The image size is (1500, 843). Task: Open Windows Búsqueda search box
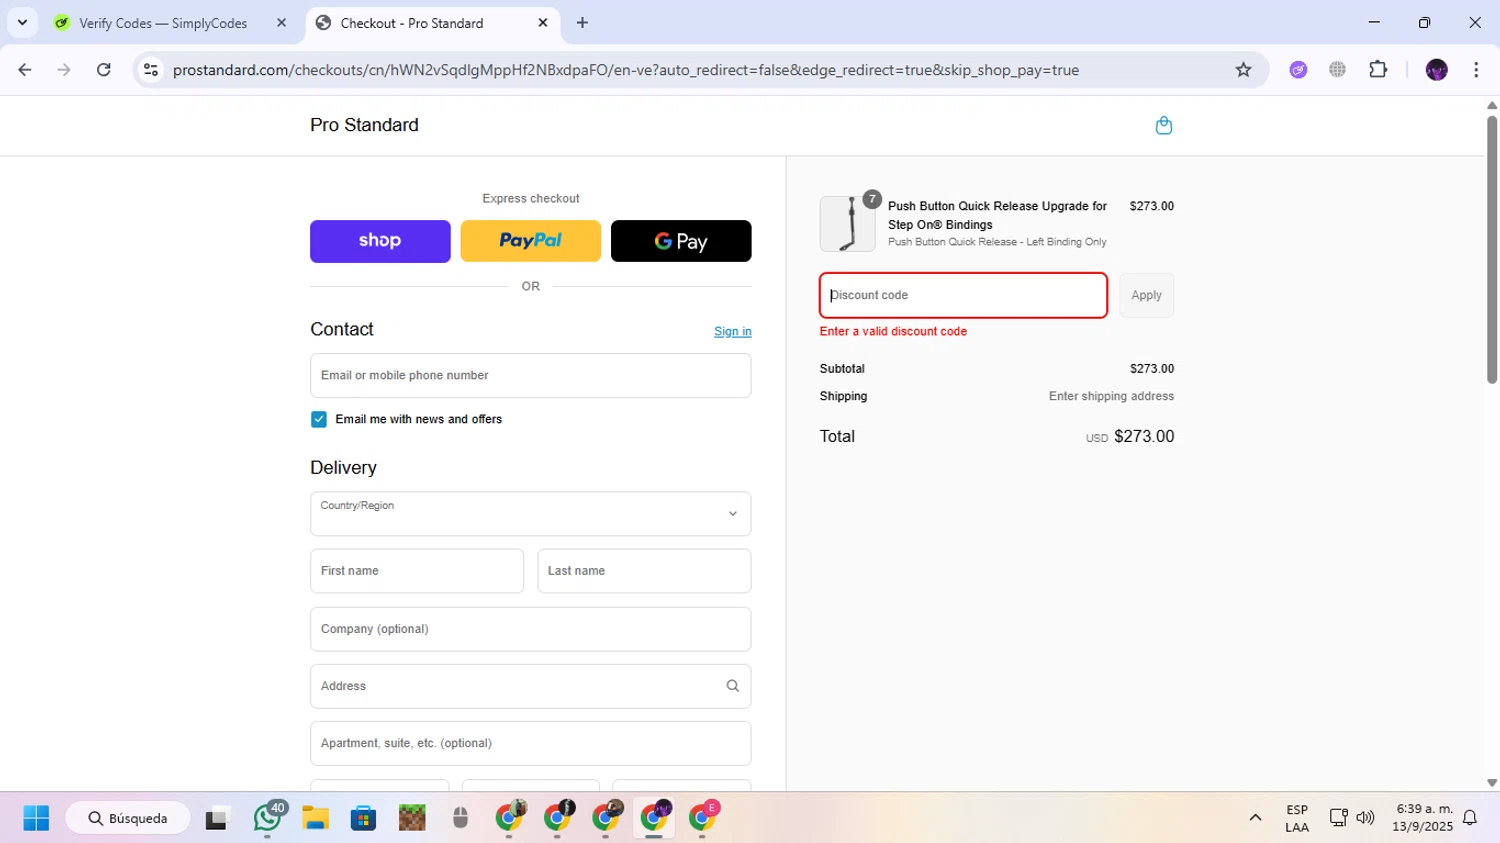(127, 818)
